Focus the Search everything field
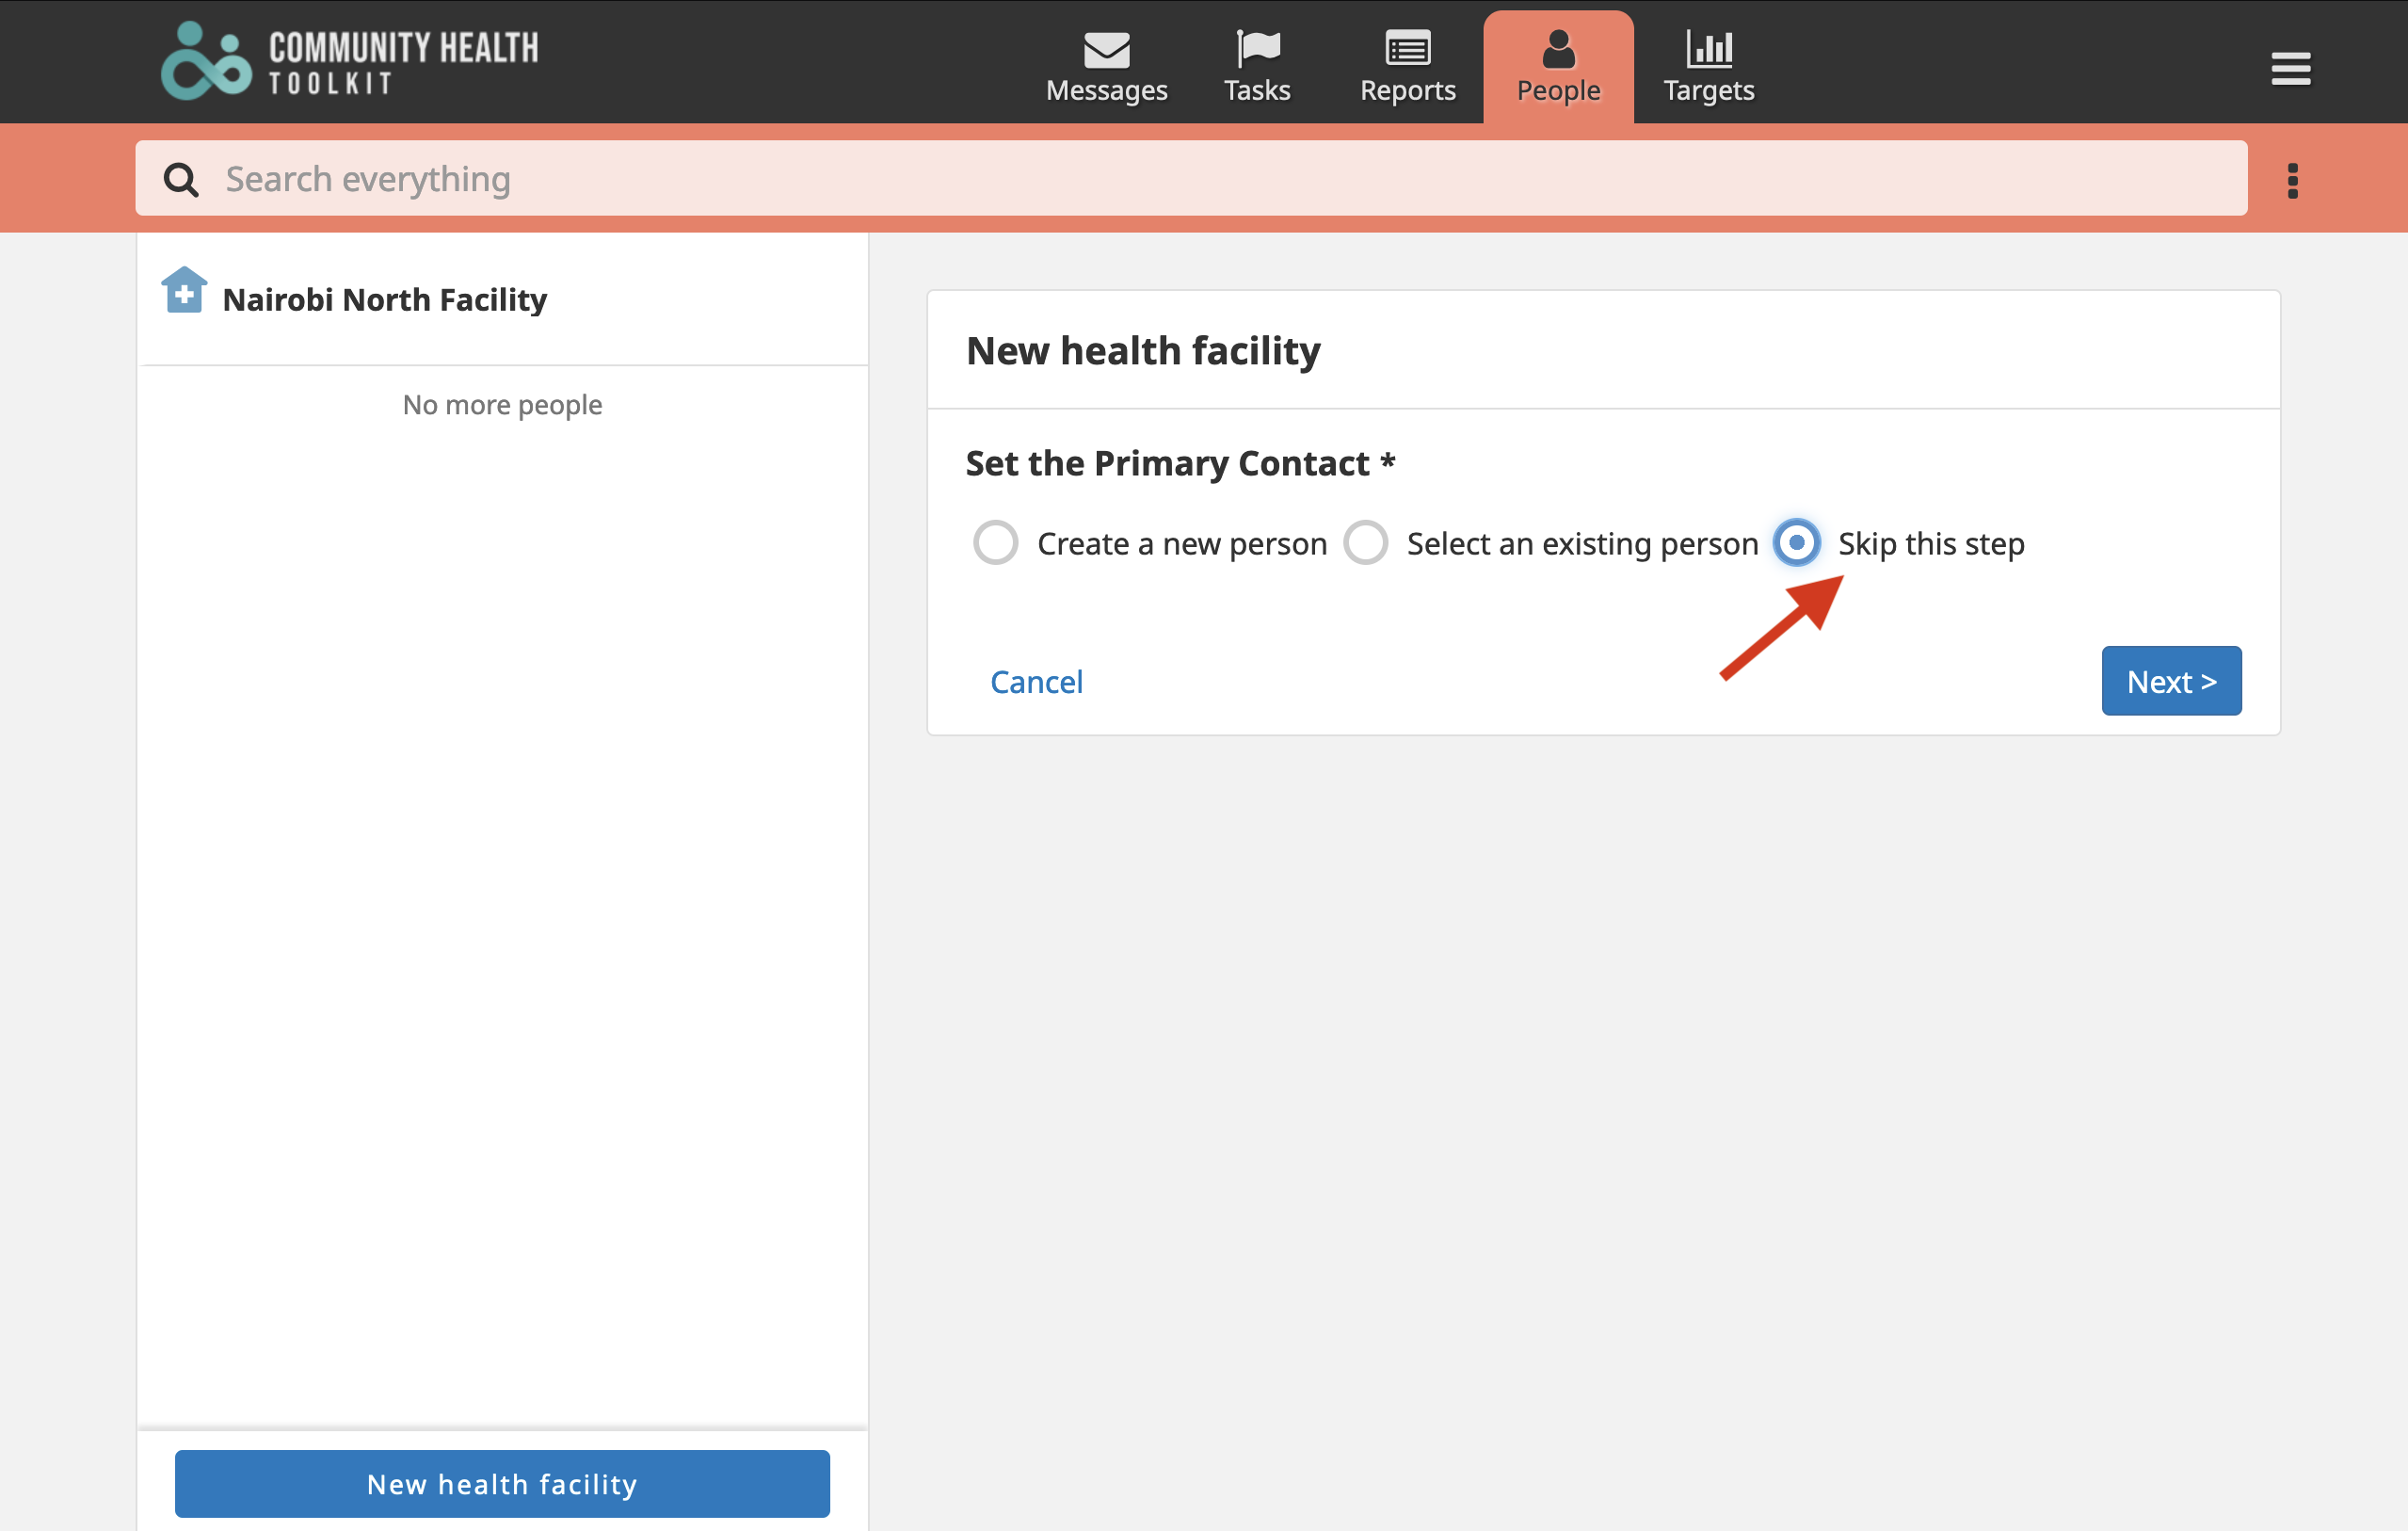 pyautogui.click(x=1191, y=179)
